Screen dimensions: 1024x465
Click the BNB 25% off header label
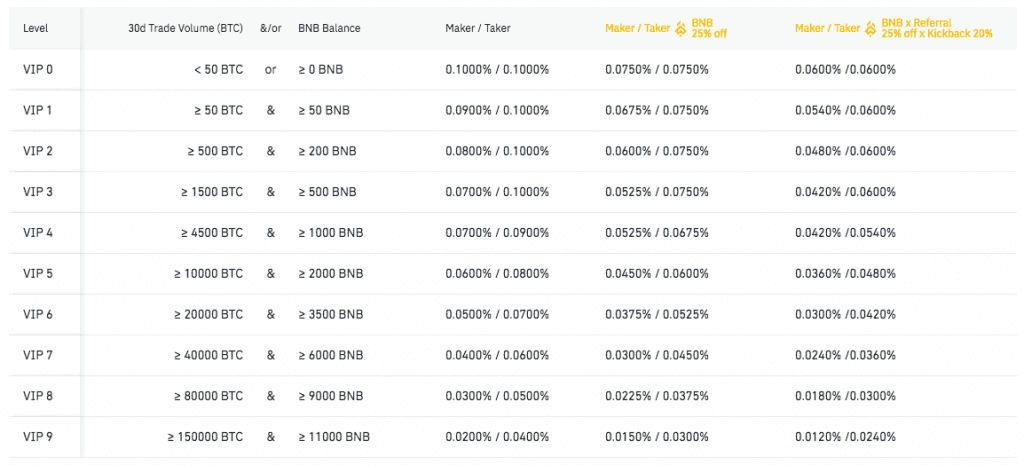click(x=709, y=28)
